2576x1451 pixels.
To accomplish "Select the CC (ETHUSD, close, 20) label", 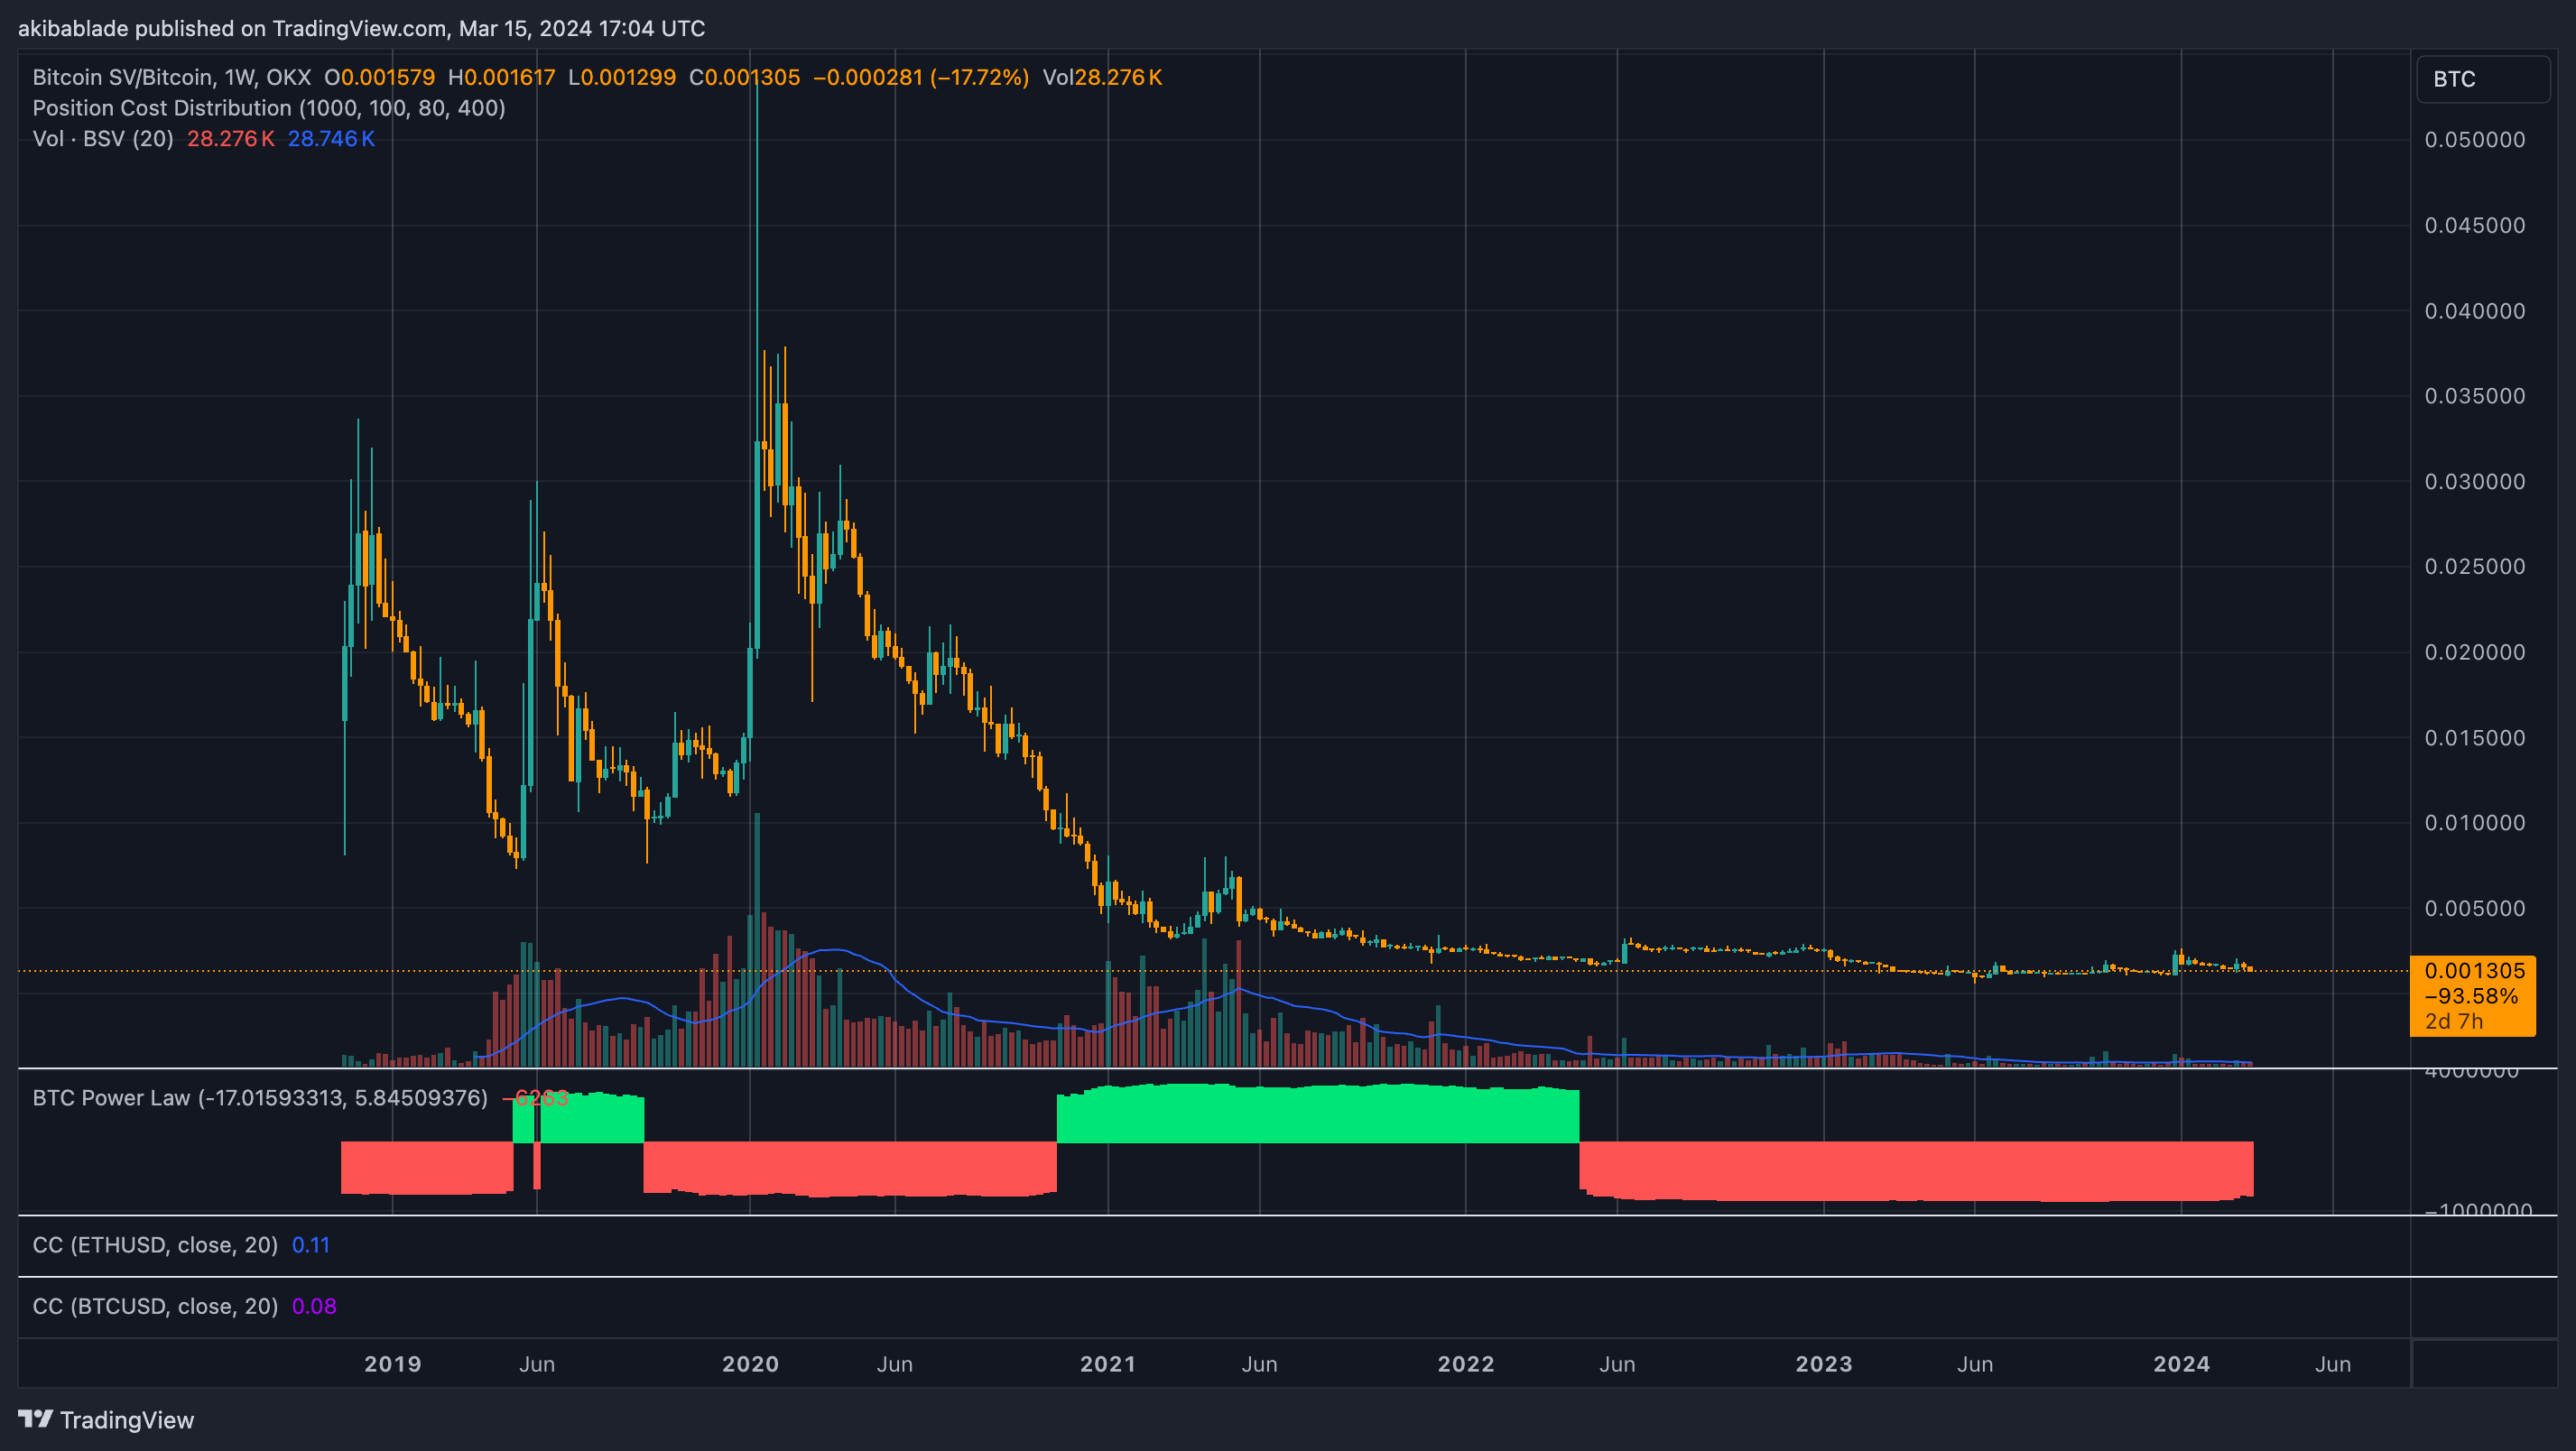I will 155,1245.
